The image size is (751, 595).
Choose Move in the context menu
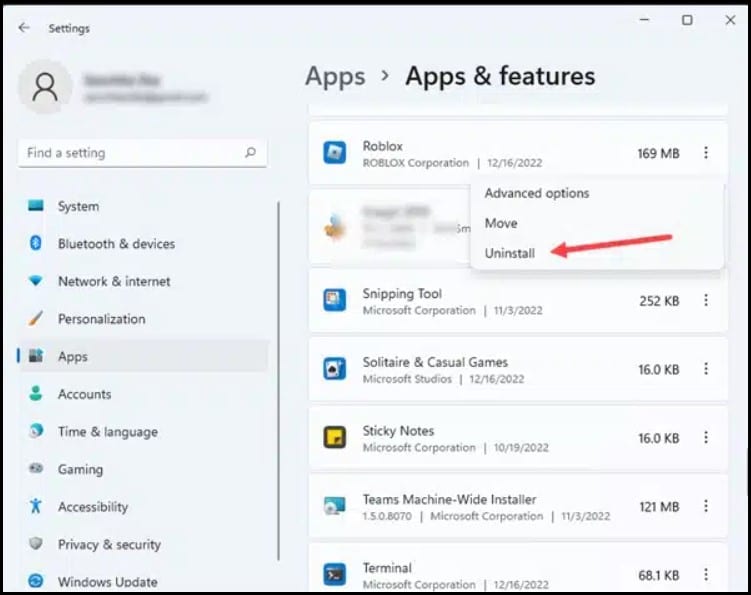[501, 223]
